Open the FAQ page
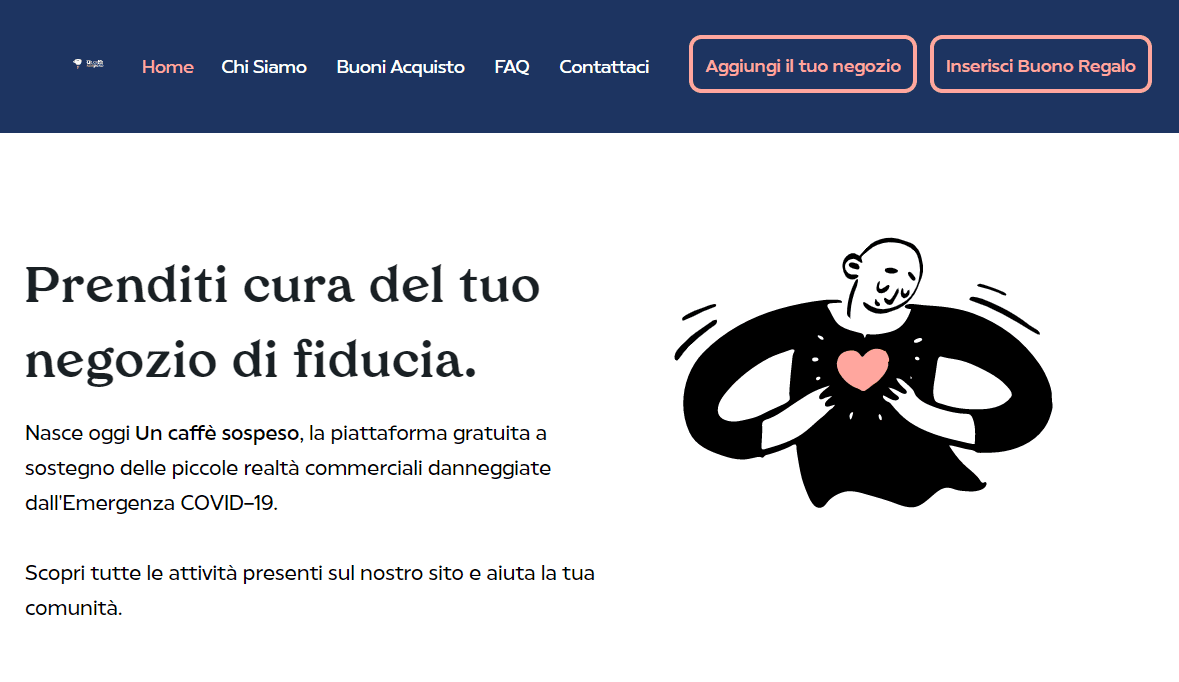The width and height of the screenshot is (1179, 682). click(x=512, y=67)
